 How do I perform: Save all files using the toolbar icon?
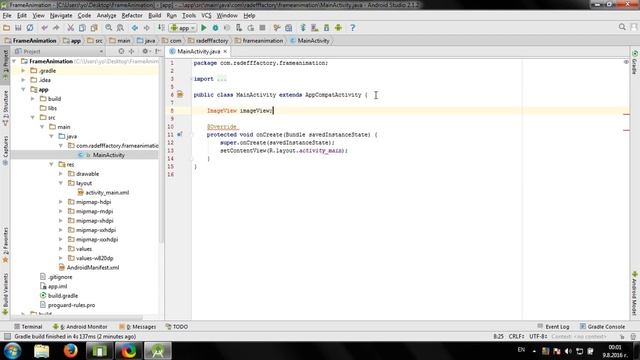click(x=18, y=28)
